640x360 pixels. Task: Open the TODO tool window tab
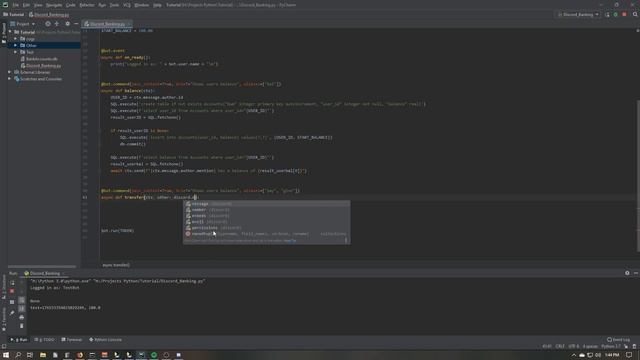44,339
